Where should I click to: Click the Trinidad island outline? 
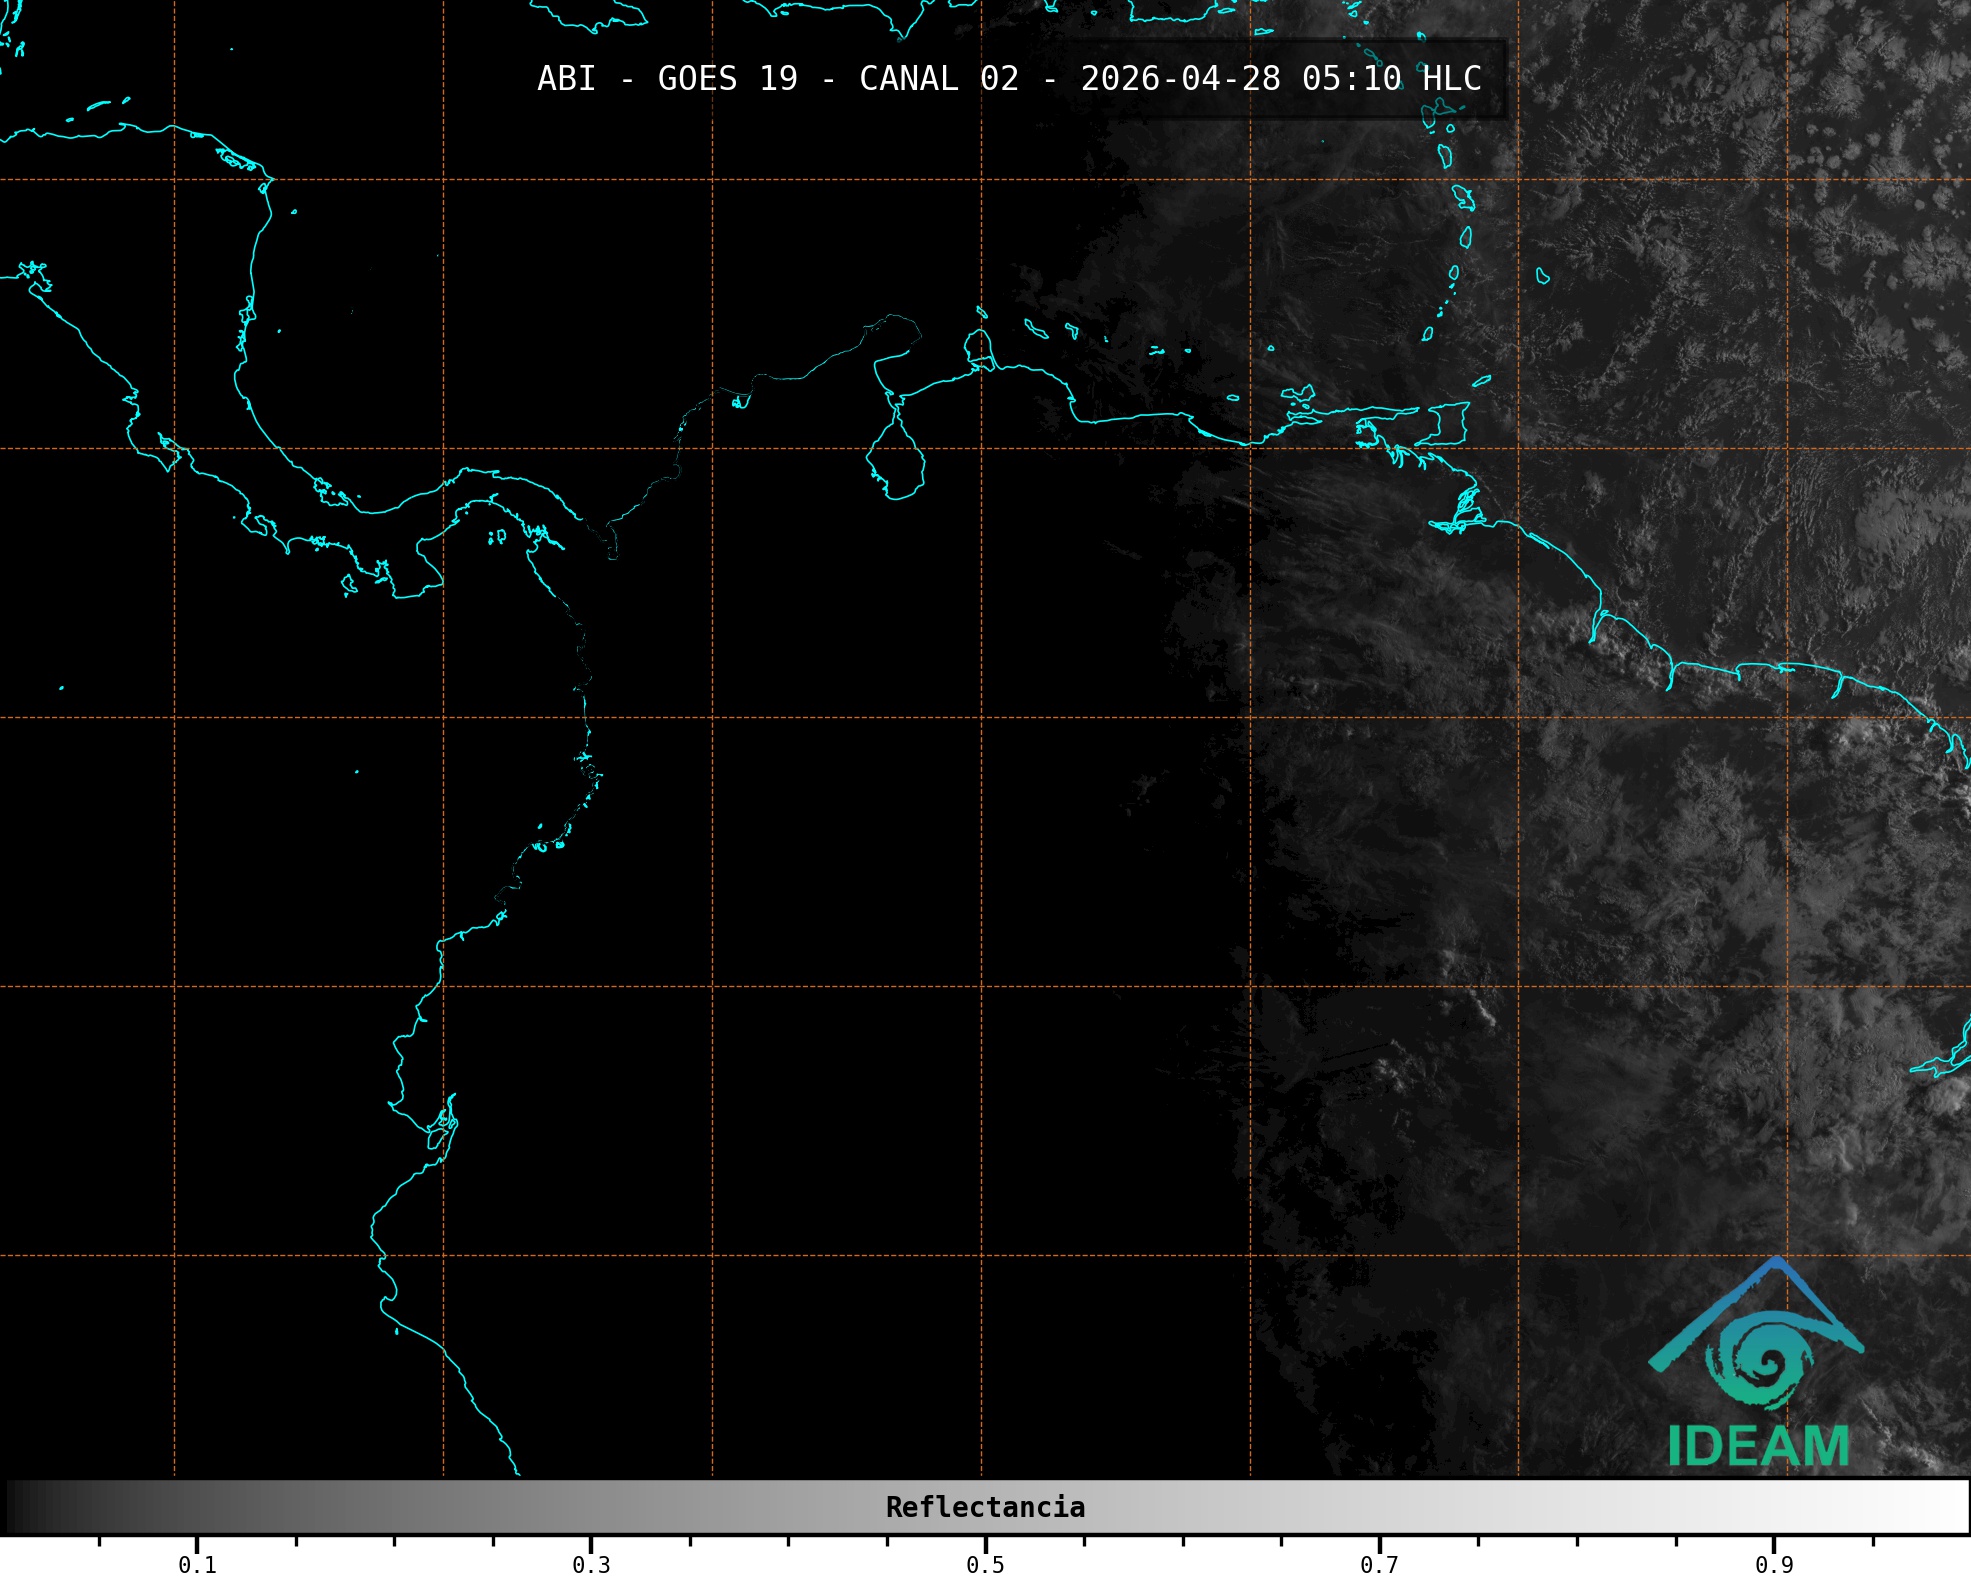pos(1450,423)
